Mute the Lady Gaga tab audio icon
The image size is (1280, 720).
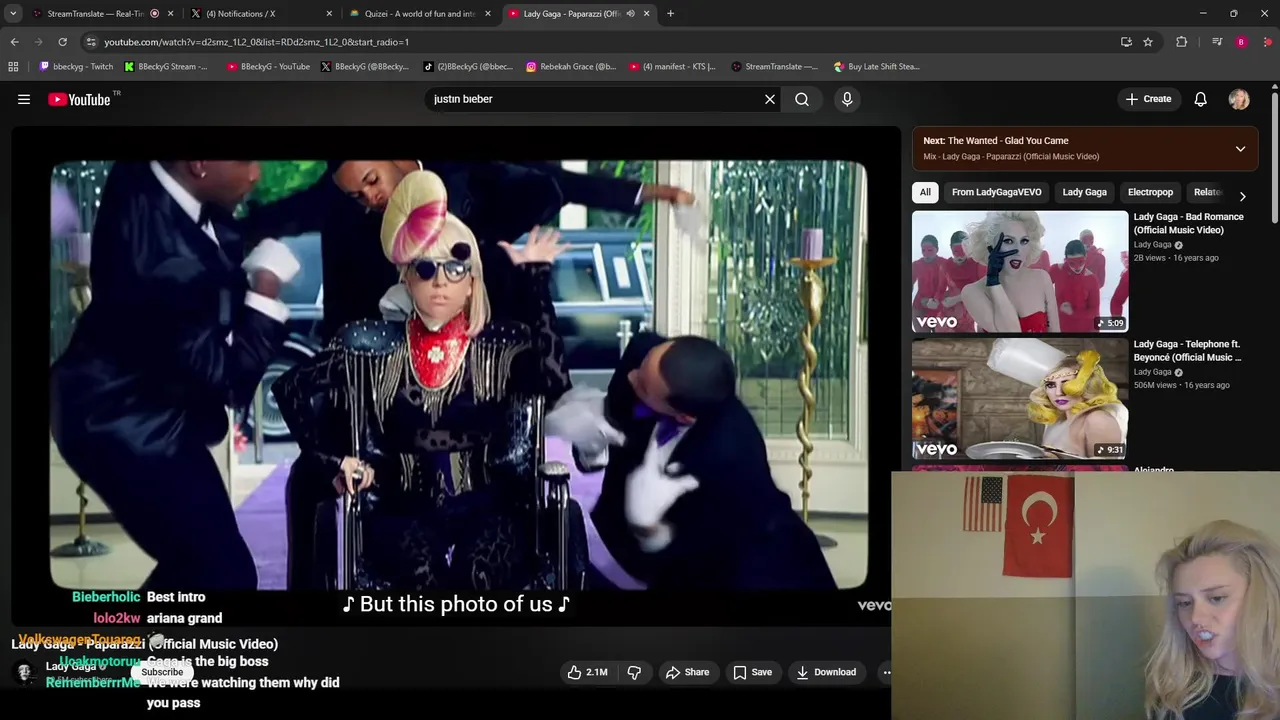point(630,14)
